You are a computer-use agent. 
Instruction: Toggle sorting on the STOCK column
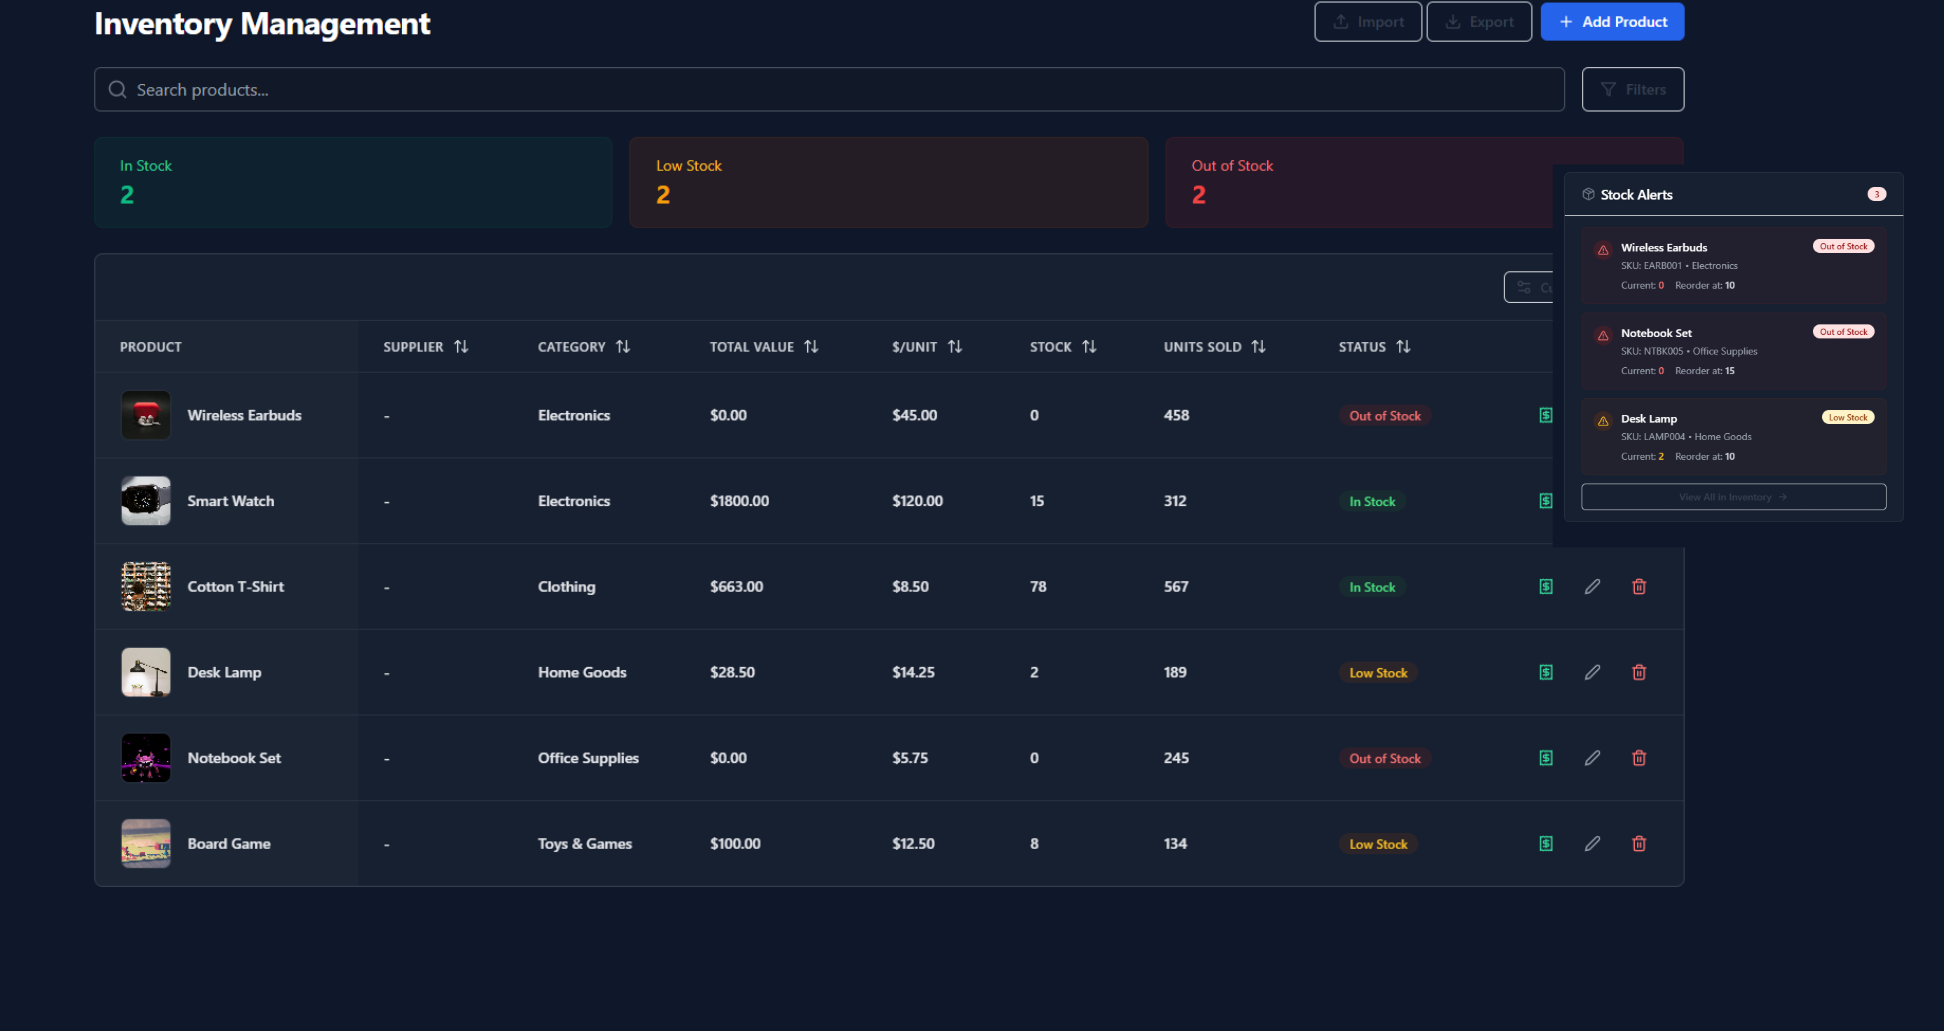1089,346
